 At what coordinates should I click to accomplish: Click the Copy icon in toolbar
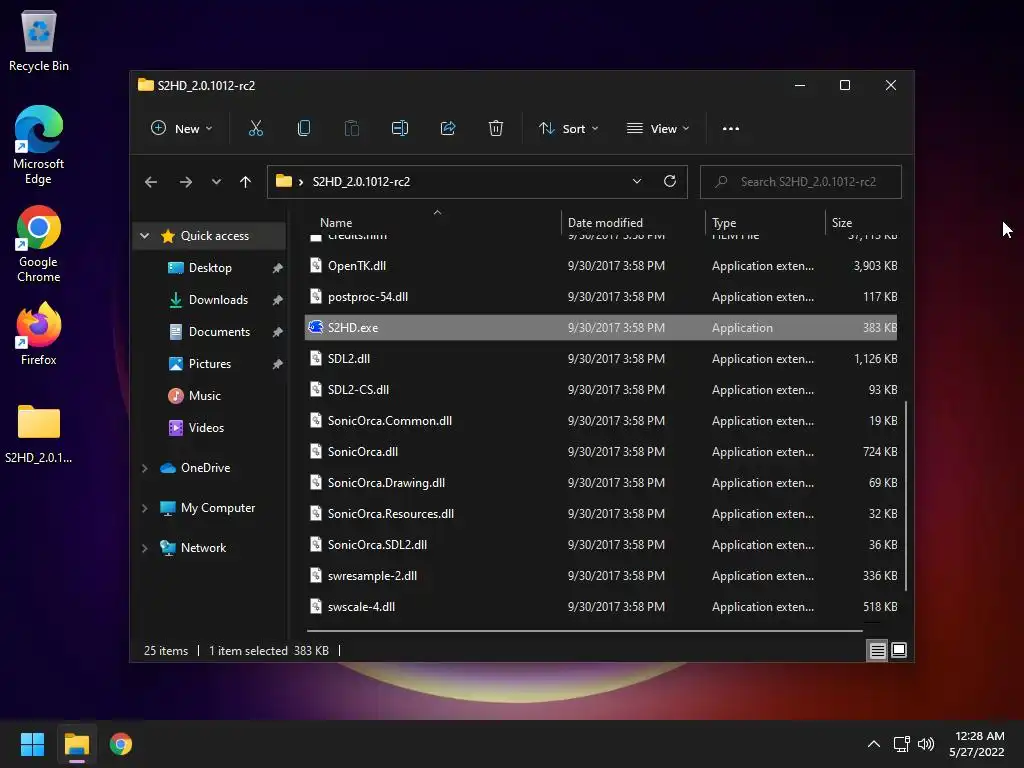[x=304, y=129]
